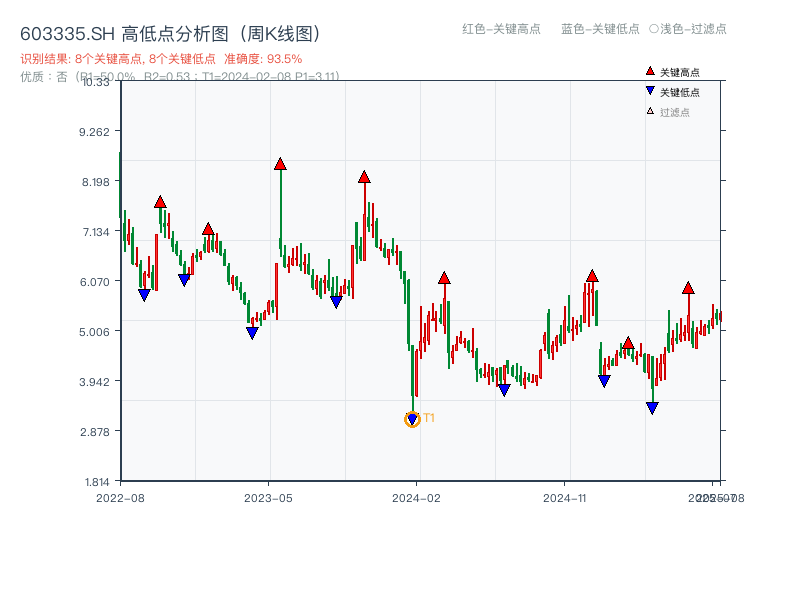This screenshot has height=600, width=800.
Task: Toggle the 过滤点 legend entry
Action: point(675,110)
